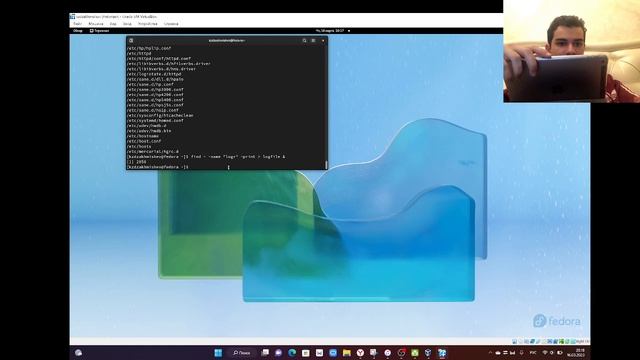Click the find command line in terminal
Viewport: 640px width, 360px height.
206,157
